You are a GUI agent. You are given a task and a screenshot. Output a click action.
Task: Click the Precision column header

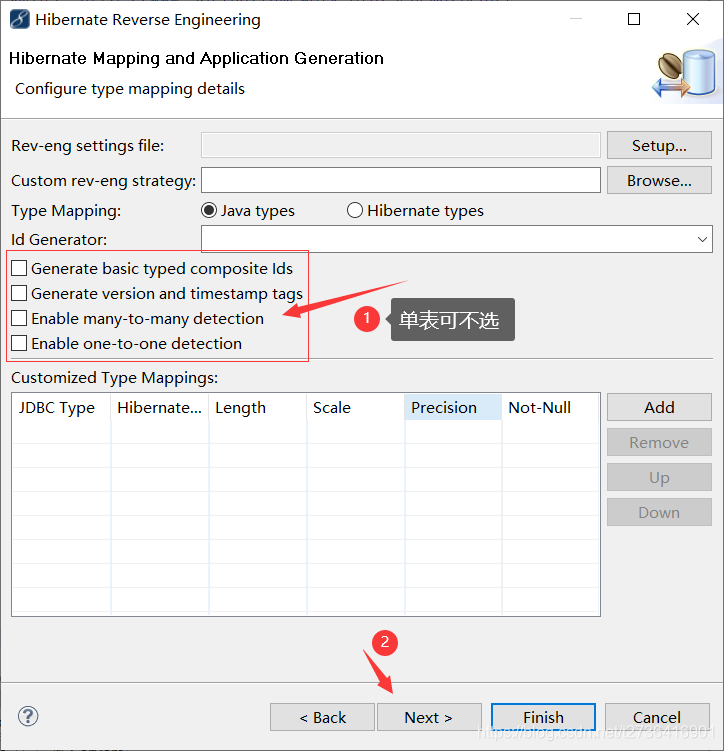pos(453,408)
